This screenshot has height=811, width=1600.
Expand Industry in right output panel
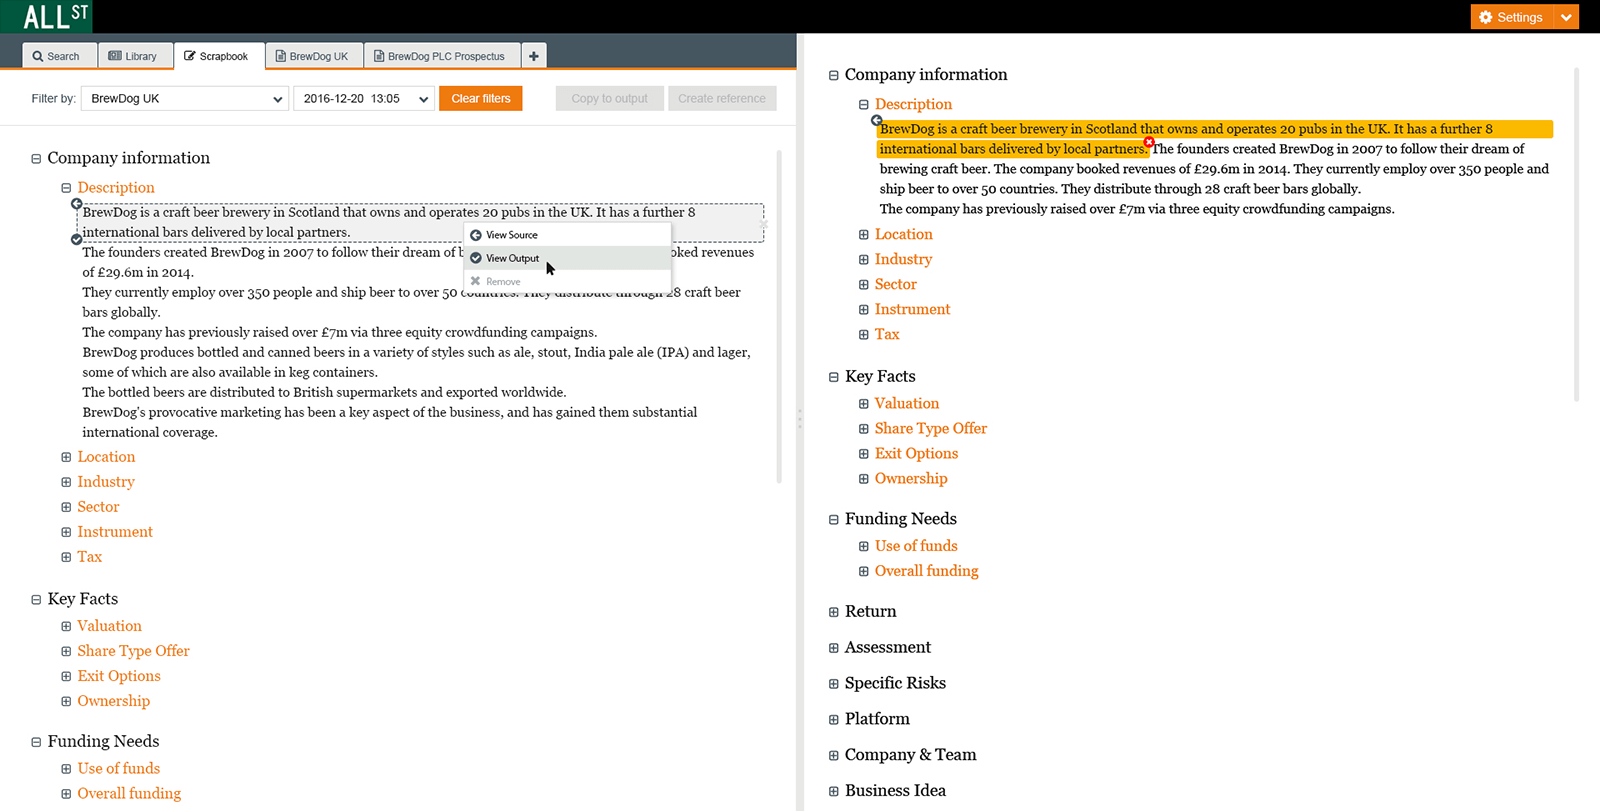click(x=863, y=259)
